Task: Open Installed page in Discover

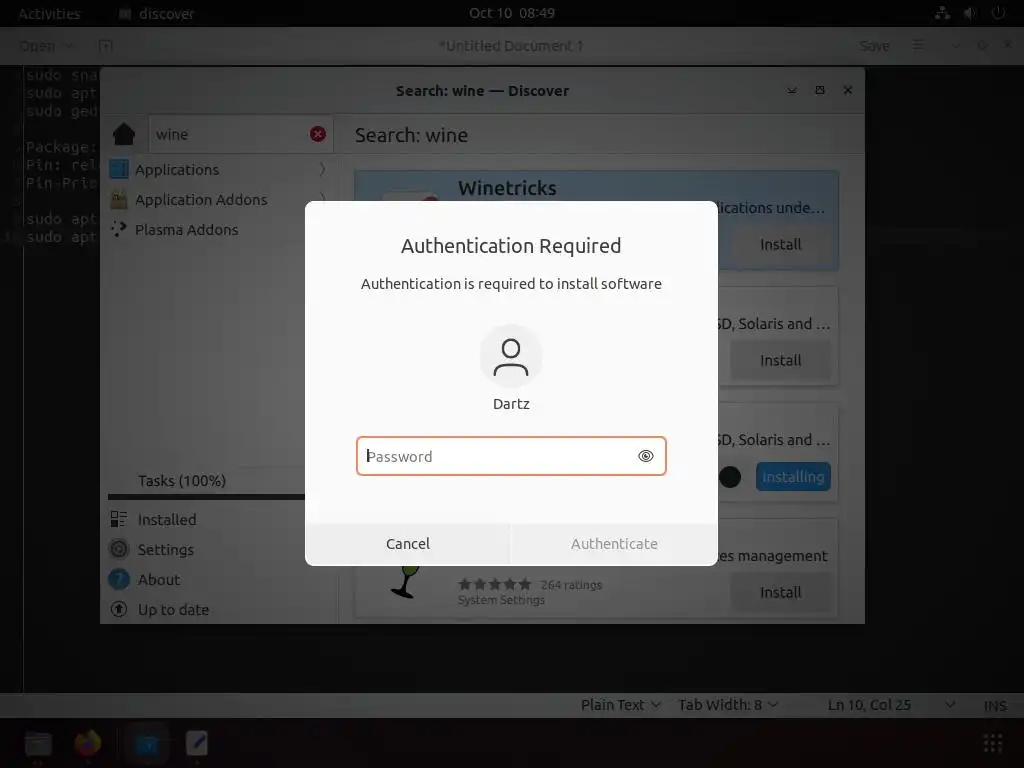Action: [x=167, y=519]
